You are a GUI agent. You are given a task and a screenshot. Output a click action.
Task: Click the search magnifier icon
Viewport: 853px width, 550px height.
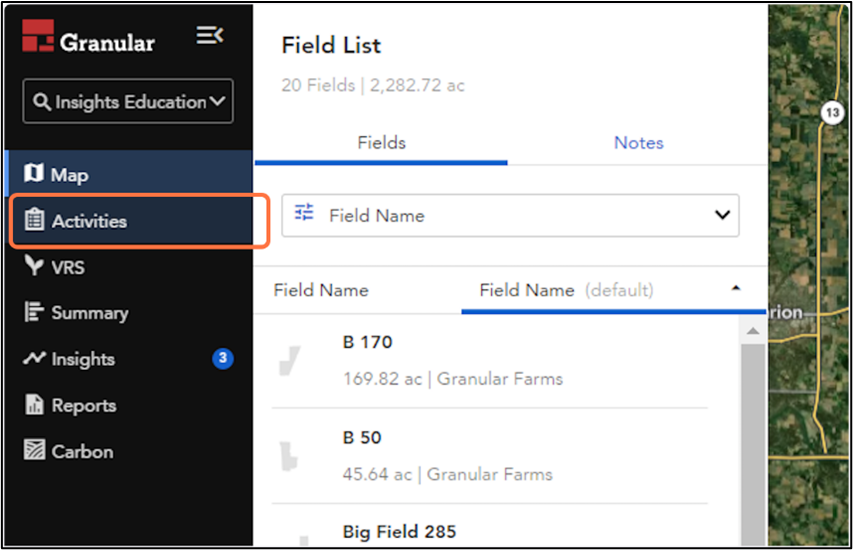click(42, 102)
